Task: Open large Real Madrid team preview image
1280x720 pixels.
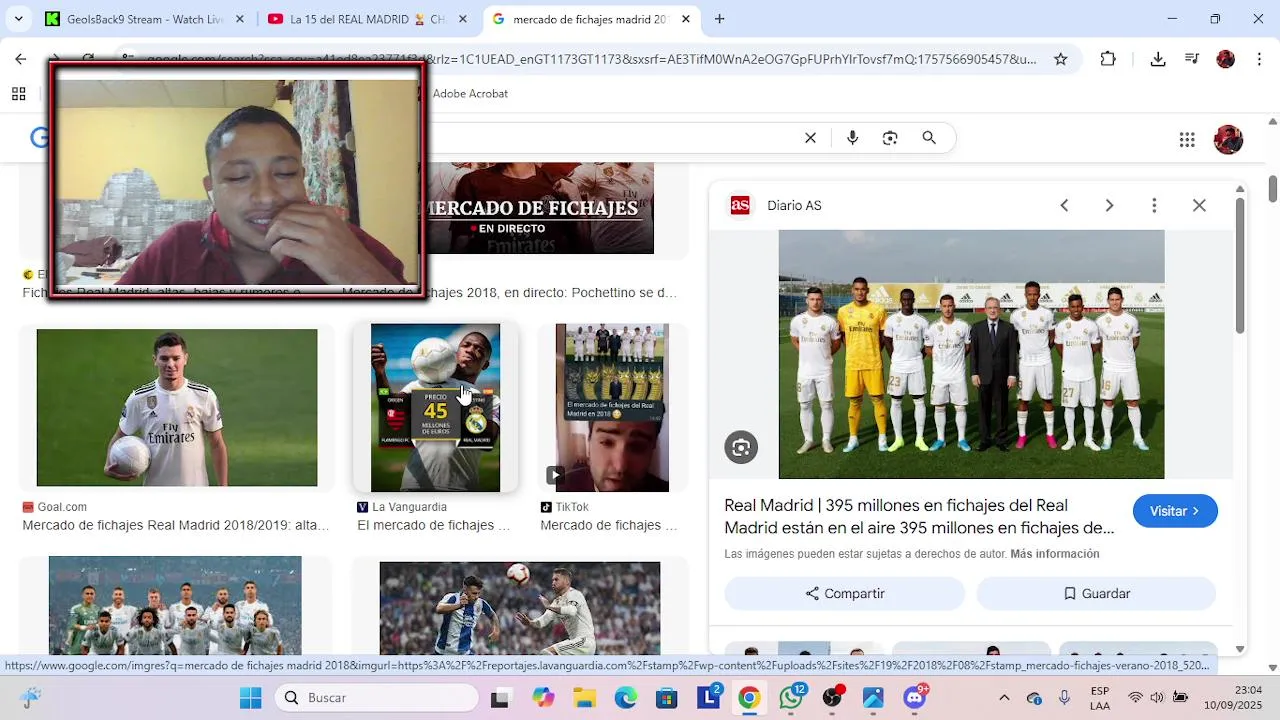Action: (x=971, y=354)
